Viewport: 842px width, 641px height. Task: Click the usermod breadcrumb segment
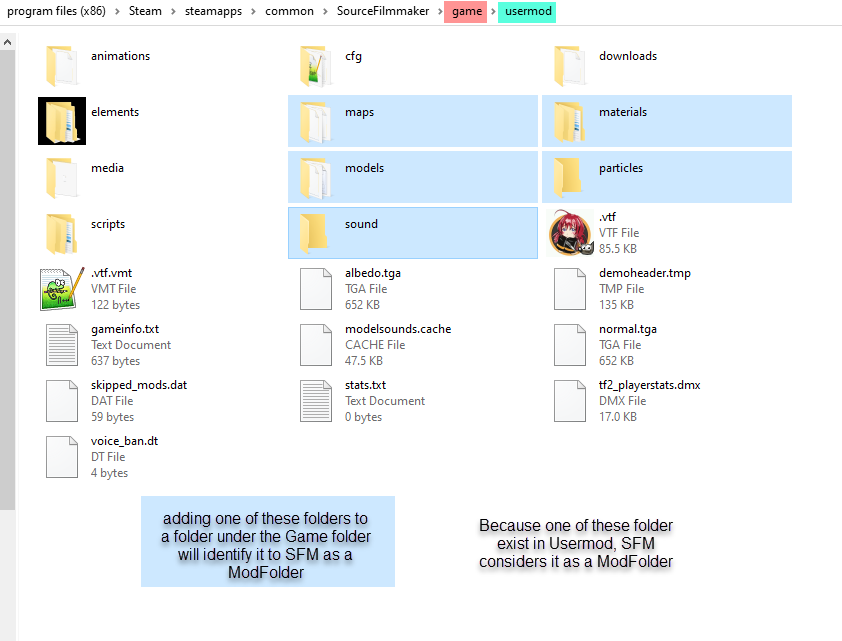click(x=527, y=12)
